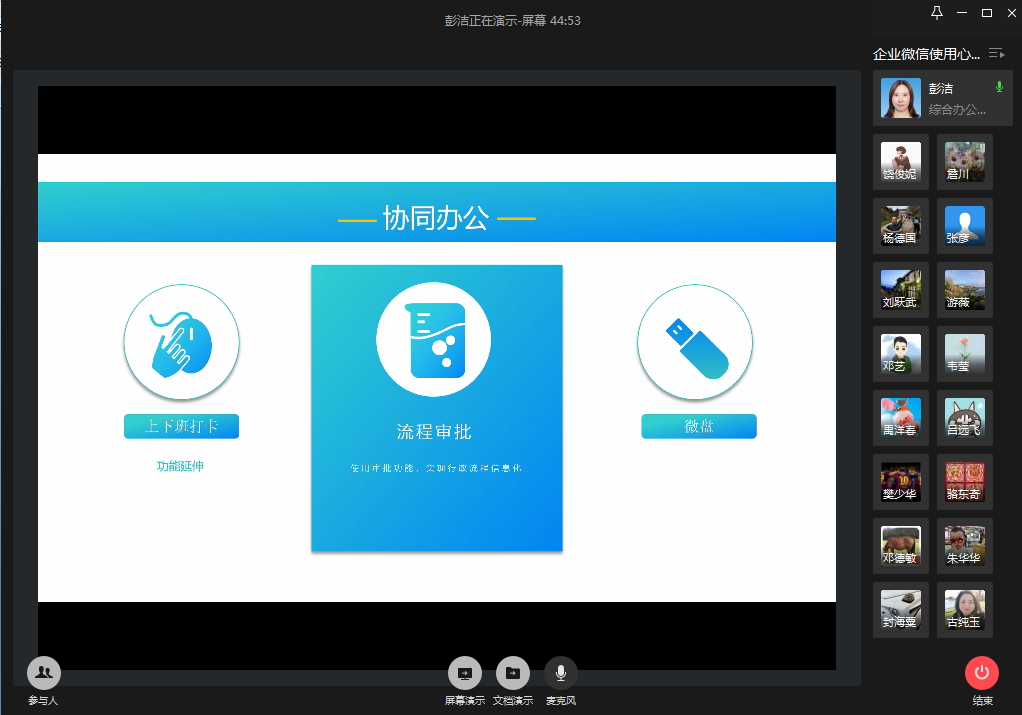
Task: End the meeting with the red 结束 button
Action: (981, 673)
